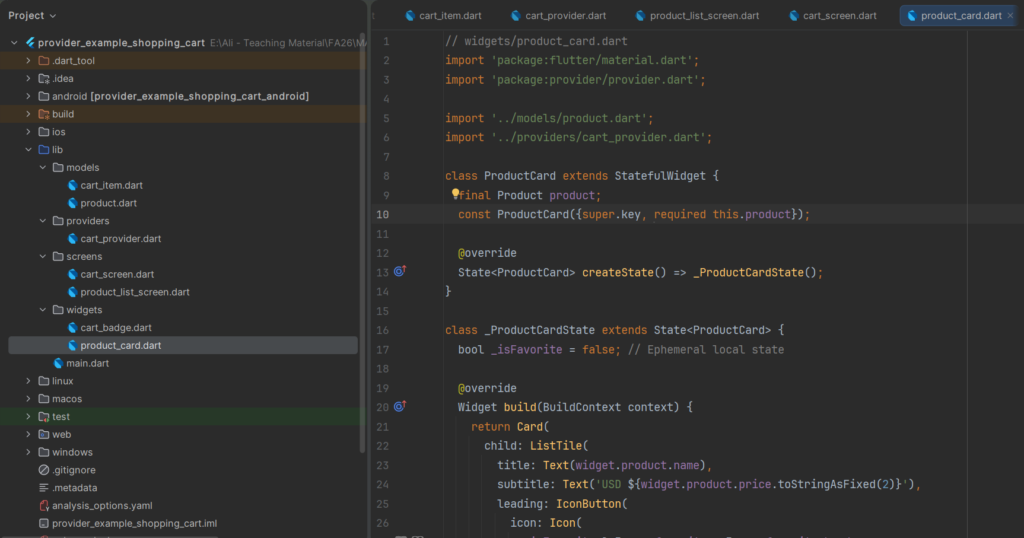The width and height of the screenshot is (1024, 538).
Task: Click the Dart icon on cart_screen.dart tab
Action: (x=793, y=16)
